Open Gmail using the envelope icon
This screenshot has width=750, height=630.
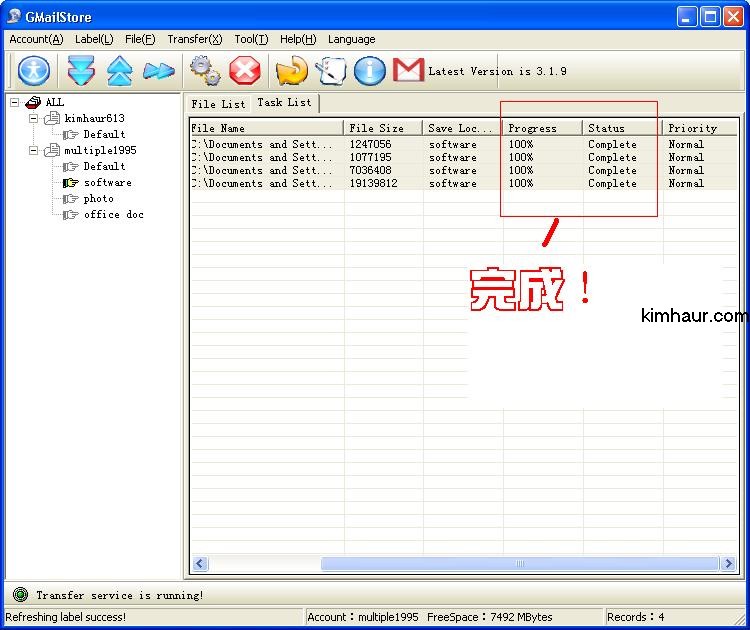pyautogui.click(x=408, y=70)
